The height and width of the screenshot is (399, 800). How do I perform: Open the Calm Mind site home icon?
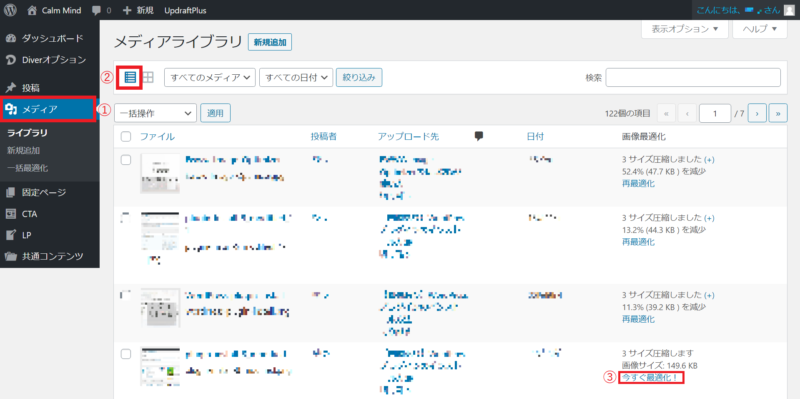(x=32, y=10)
